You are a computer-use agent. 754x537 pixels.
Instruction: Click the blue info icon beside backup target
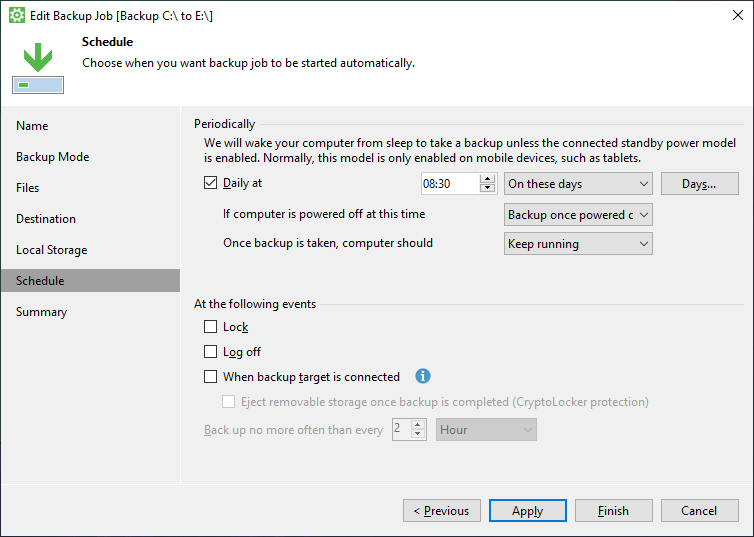point(423,376)
